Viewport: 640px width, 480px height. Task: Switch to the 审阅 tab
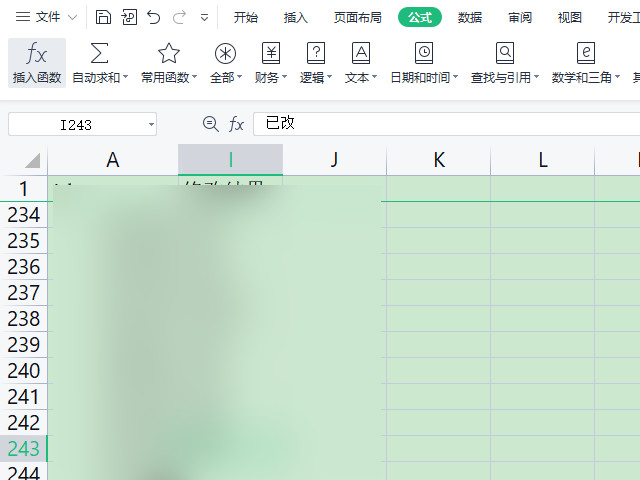(520, 18)
